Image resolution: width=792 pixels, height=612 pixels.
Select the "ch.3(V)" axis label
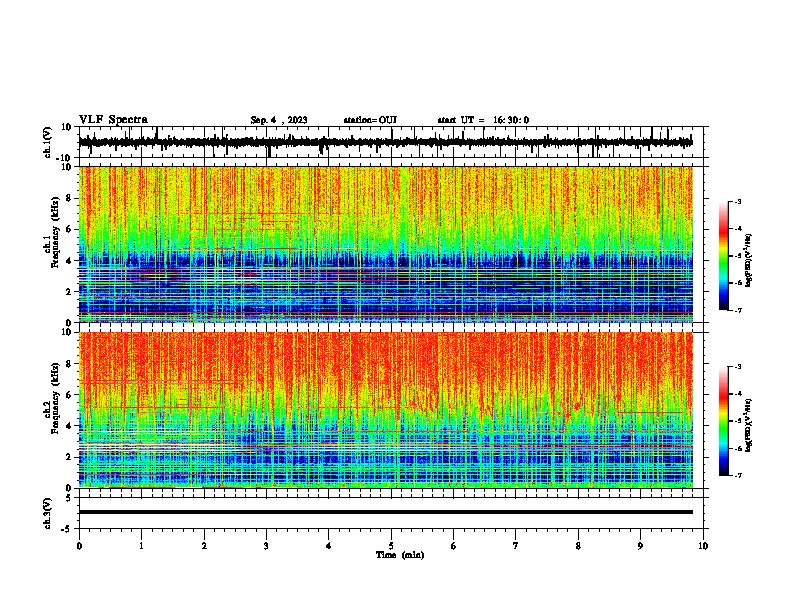48,513
